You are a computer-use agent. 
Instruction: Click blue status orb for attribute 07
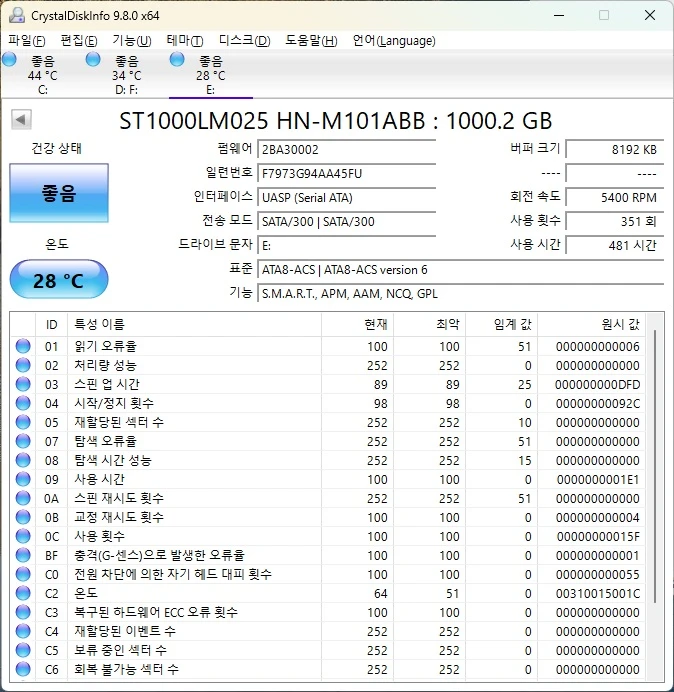pos(23,441)
